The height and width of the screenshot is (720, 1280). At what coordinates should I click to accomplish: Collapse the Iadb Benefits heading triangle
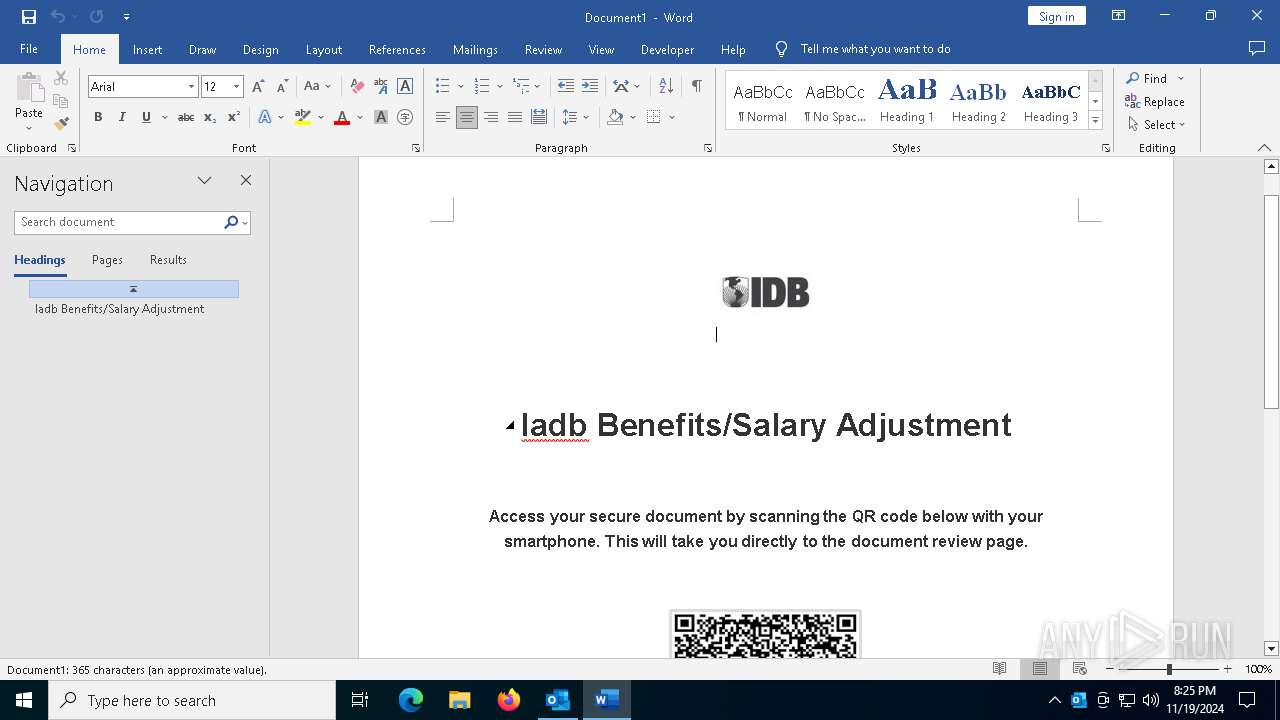tap(510, 426)
